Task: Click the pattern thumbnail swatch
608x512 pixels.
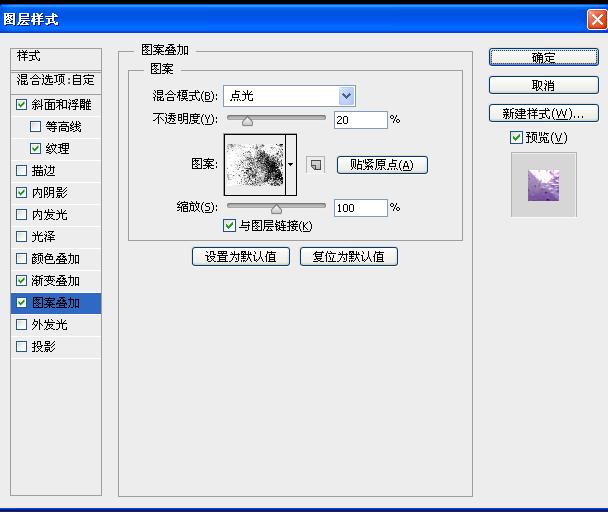Action: (255, 165)
